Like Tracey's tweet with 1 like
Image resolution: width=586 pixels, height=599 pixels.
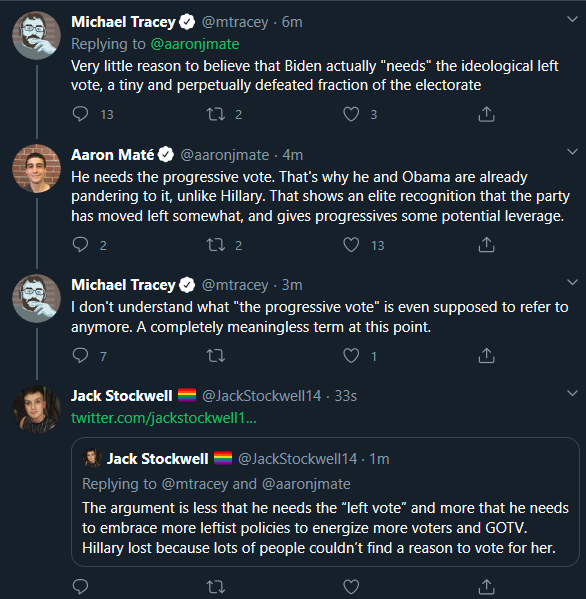[x=351, y=356]
